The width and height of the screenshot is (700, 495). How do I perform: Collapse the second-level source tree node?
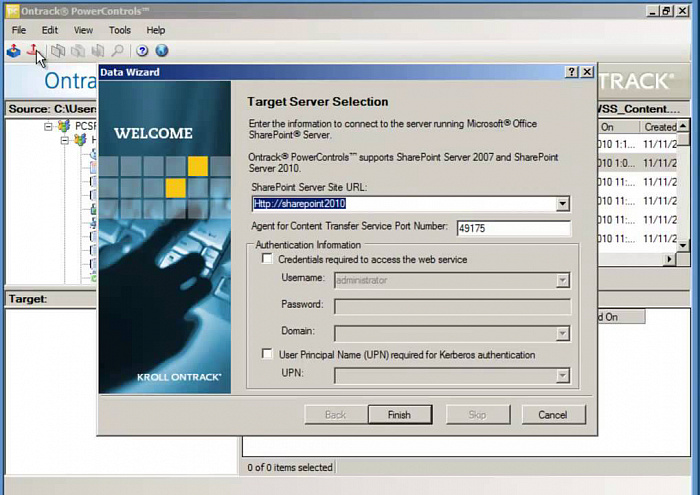pos(65,141)
